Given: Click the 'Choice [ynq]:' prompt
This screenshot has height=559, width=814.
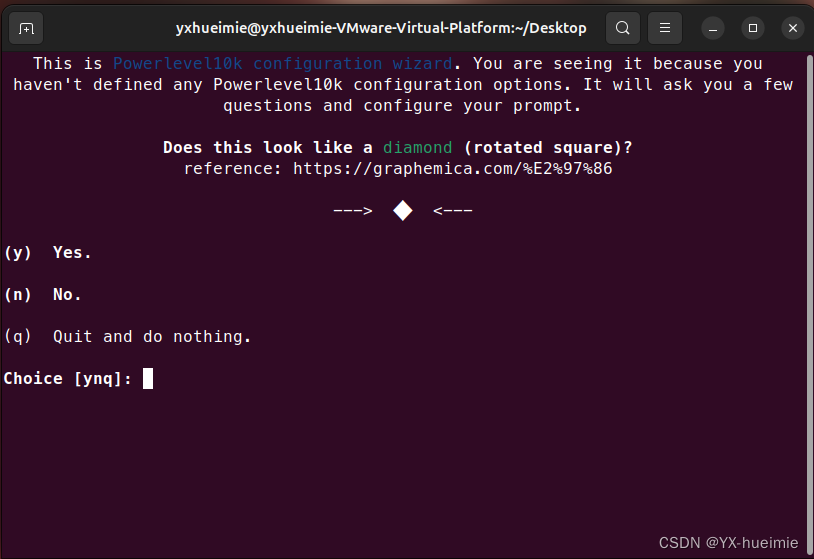Looking at the screenshot, I should 68,378.
